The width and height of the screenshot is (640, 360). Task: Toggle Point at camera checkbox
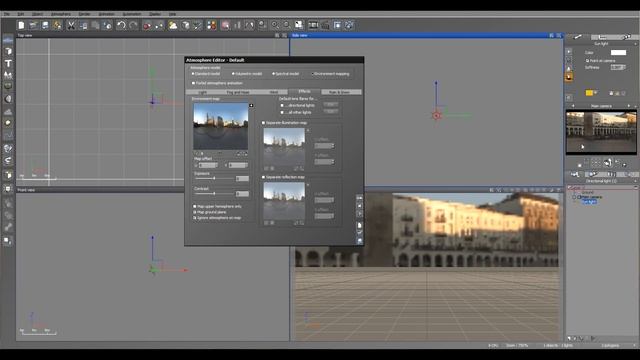587,60
